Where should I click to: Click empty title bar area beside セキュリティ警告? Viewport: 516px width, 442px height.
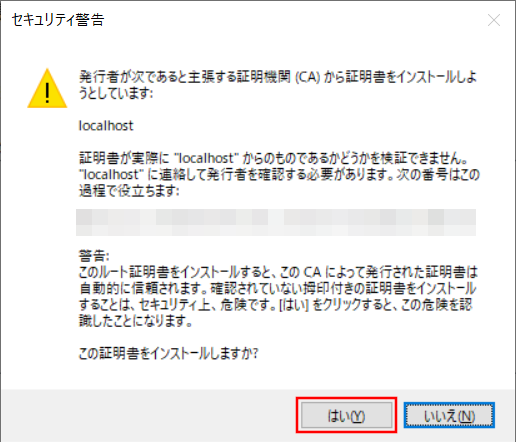pos(293,20)
